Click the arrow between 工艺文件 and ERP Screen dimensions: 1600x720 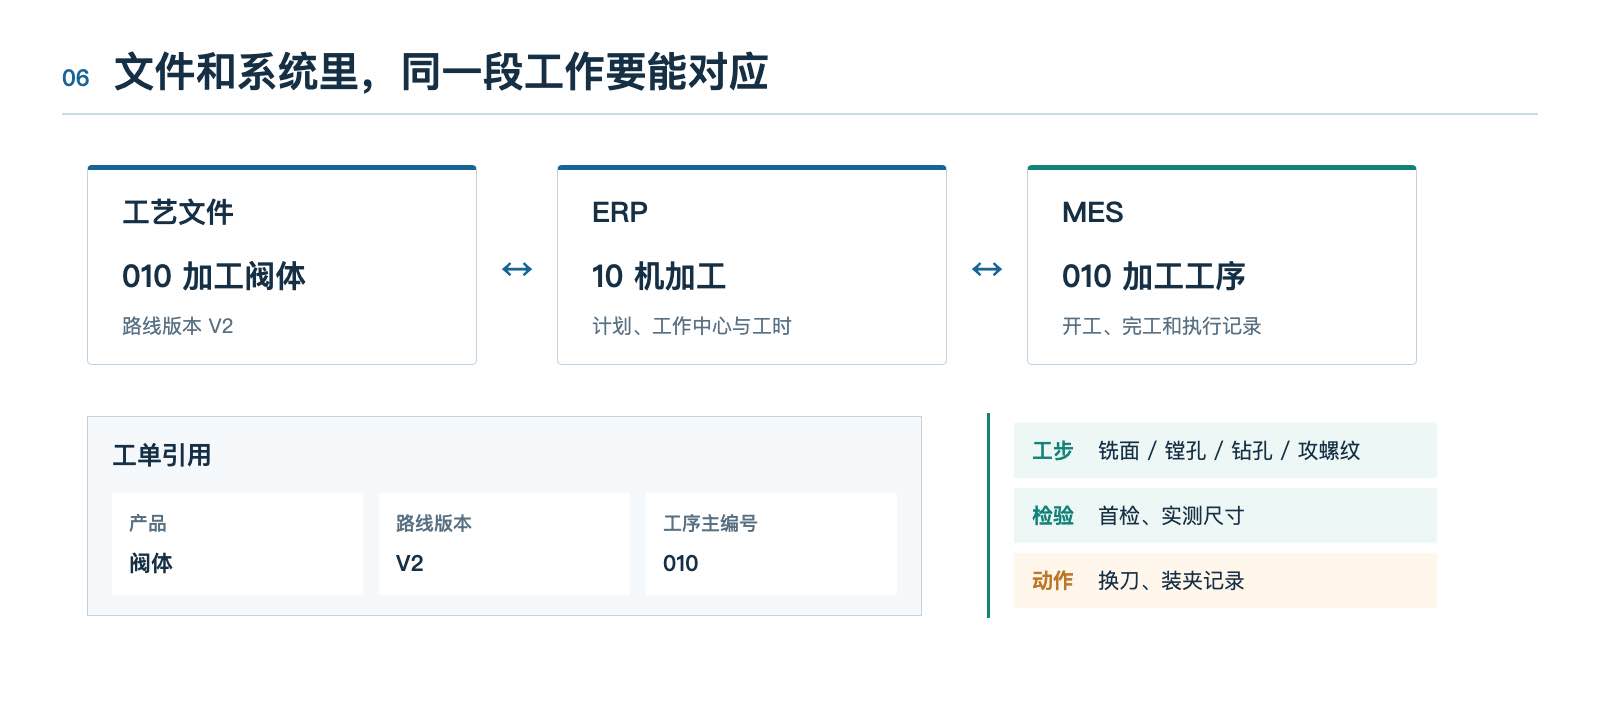click(517, 269)
